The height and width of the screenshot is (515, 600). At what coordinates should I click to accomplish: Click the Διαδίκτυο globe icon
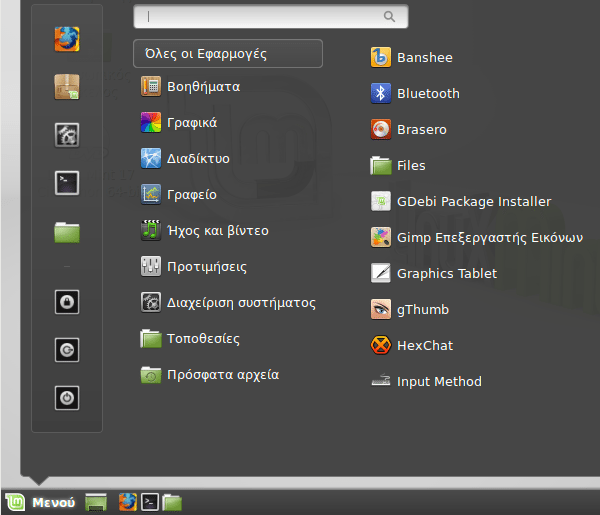(x=151, y=158)
